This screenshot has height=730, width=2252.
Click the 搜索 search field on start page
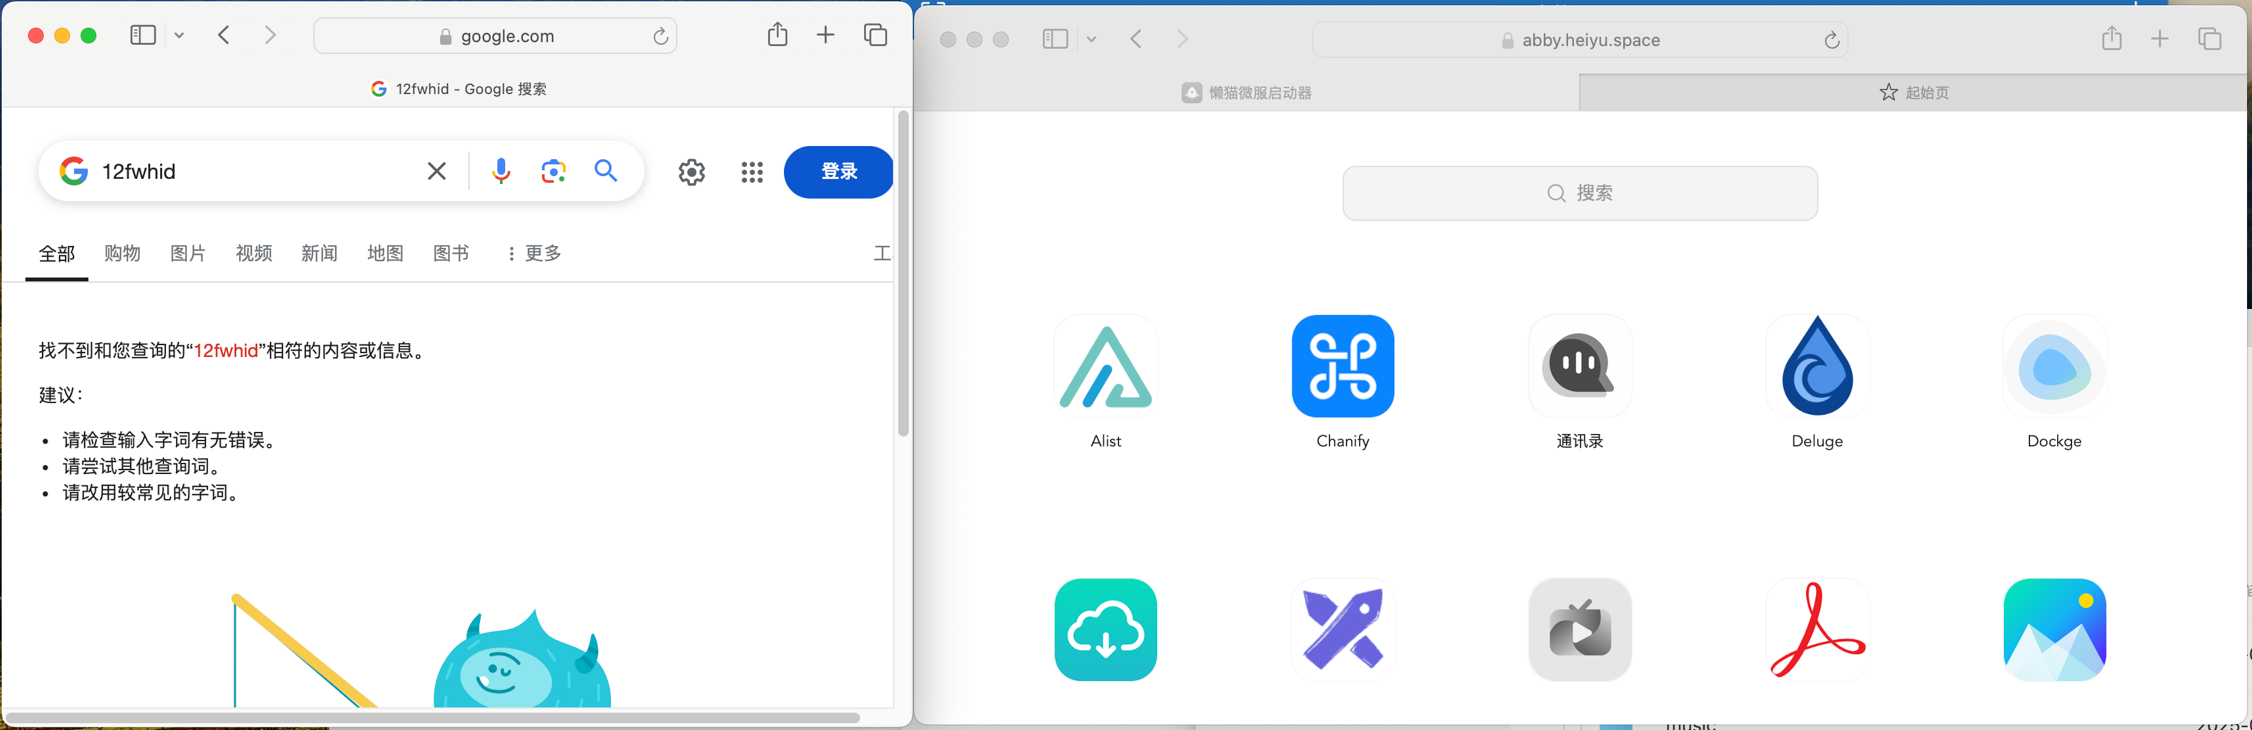pyautogui.click(x=1580, y=193)
